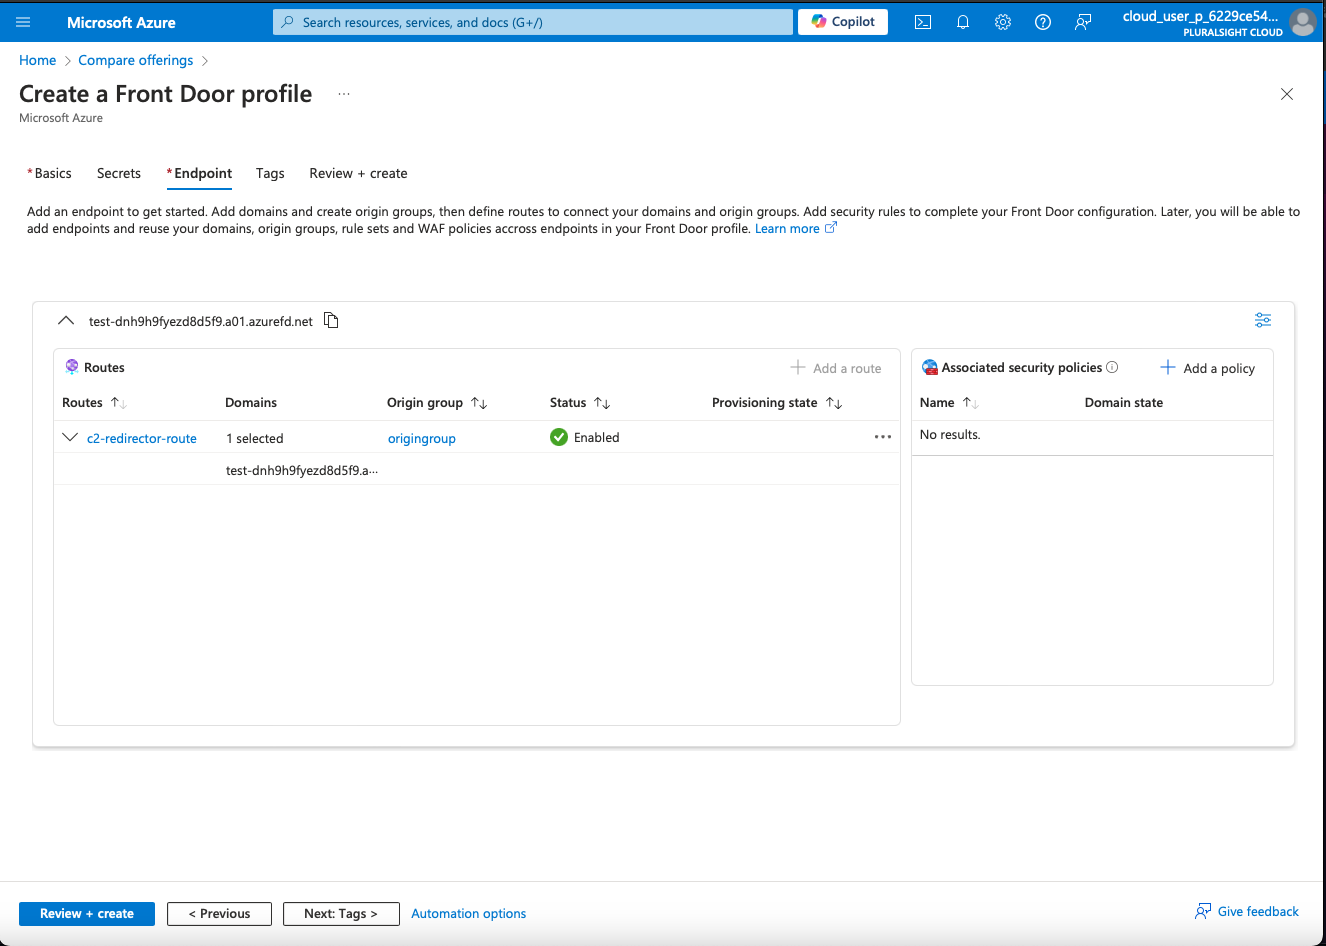The height and width of the screenshot is (946, 1326).
Task: Open the Review + create tab
Action: 358,173
